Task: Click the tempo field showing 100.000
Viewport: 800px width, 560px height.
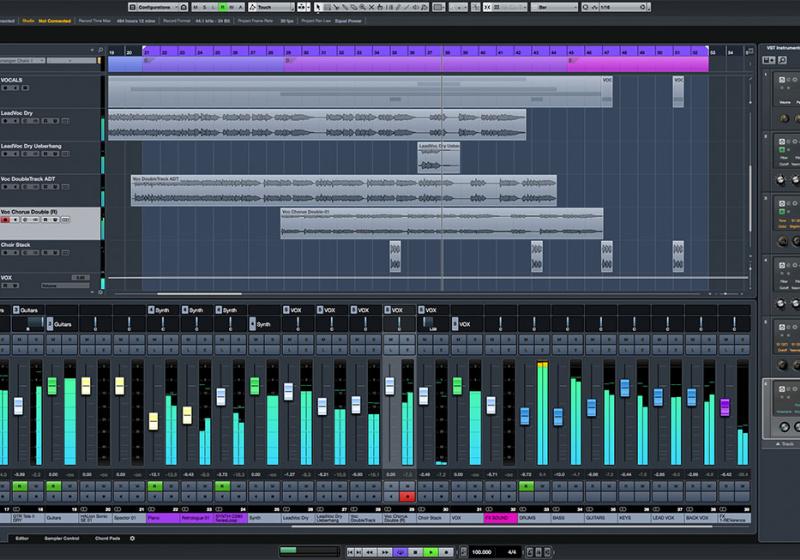Action: (481, 551)
